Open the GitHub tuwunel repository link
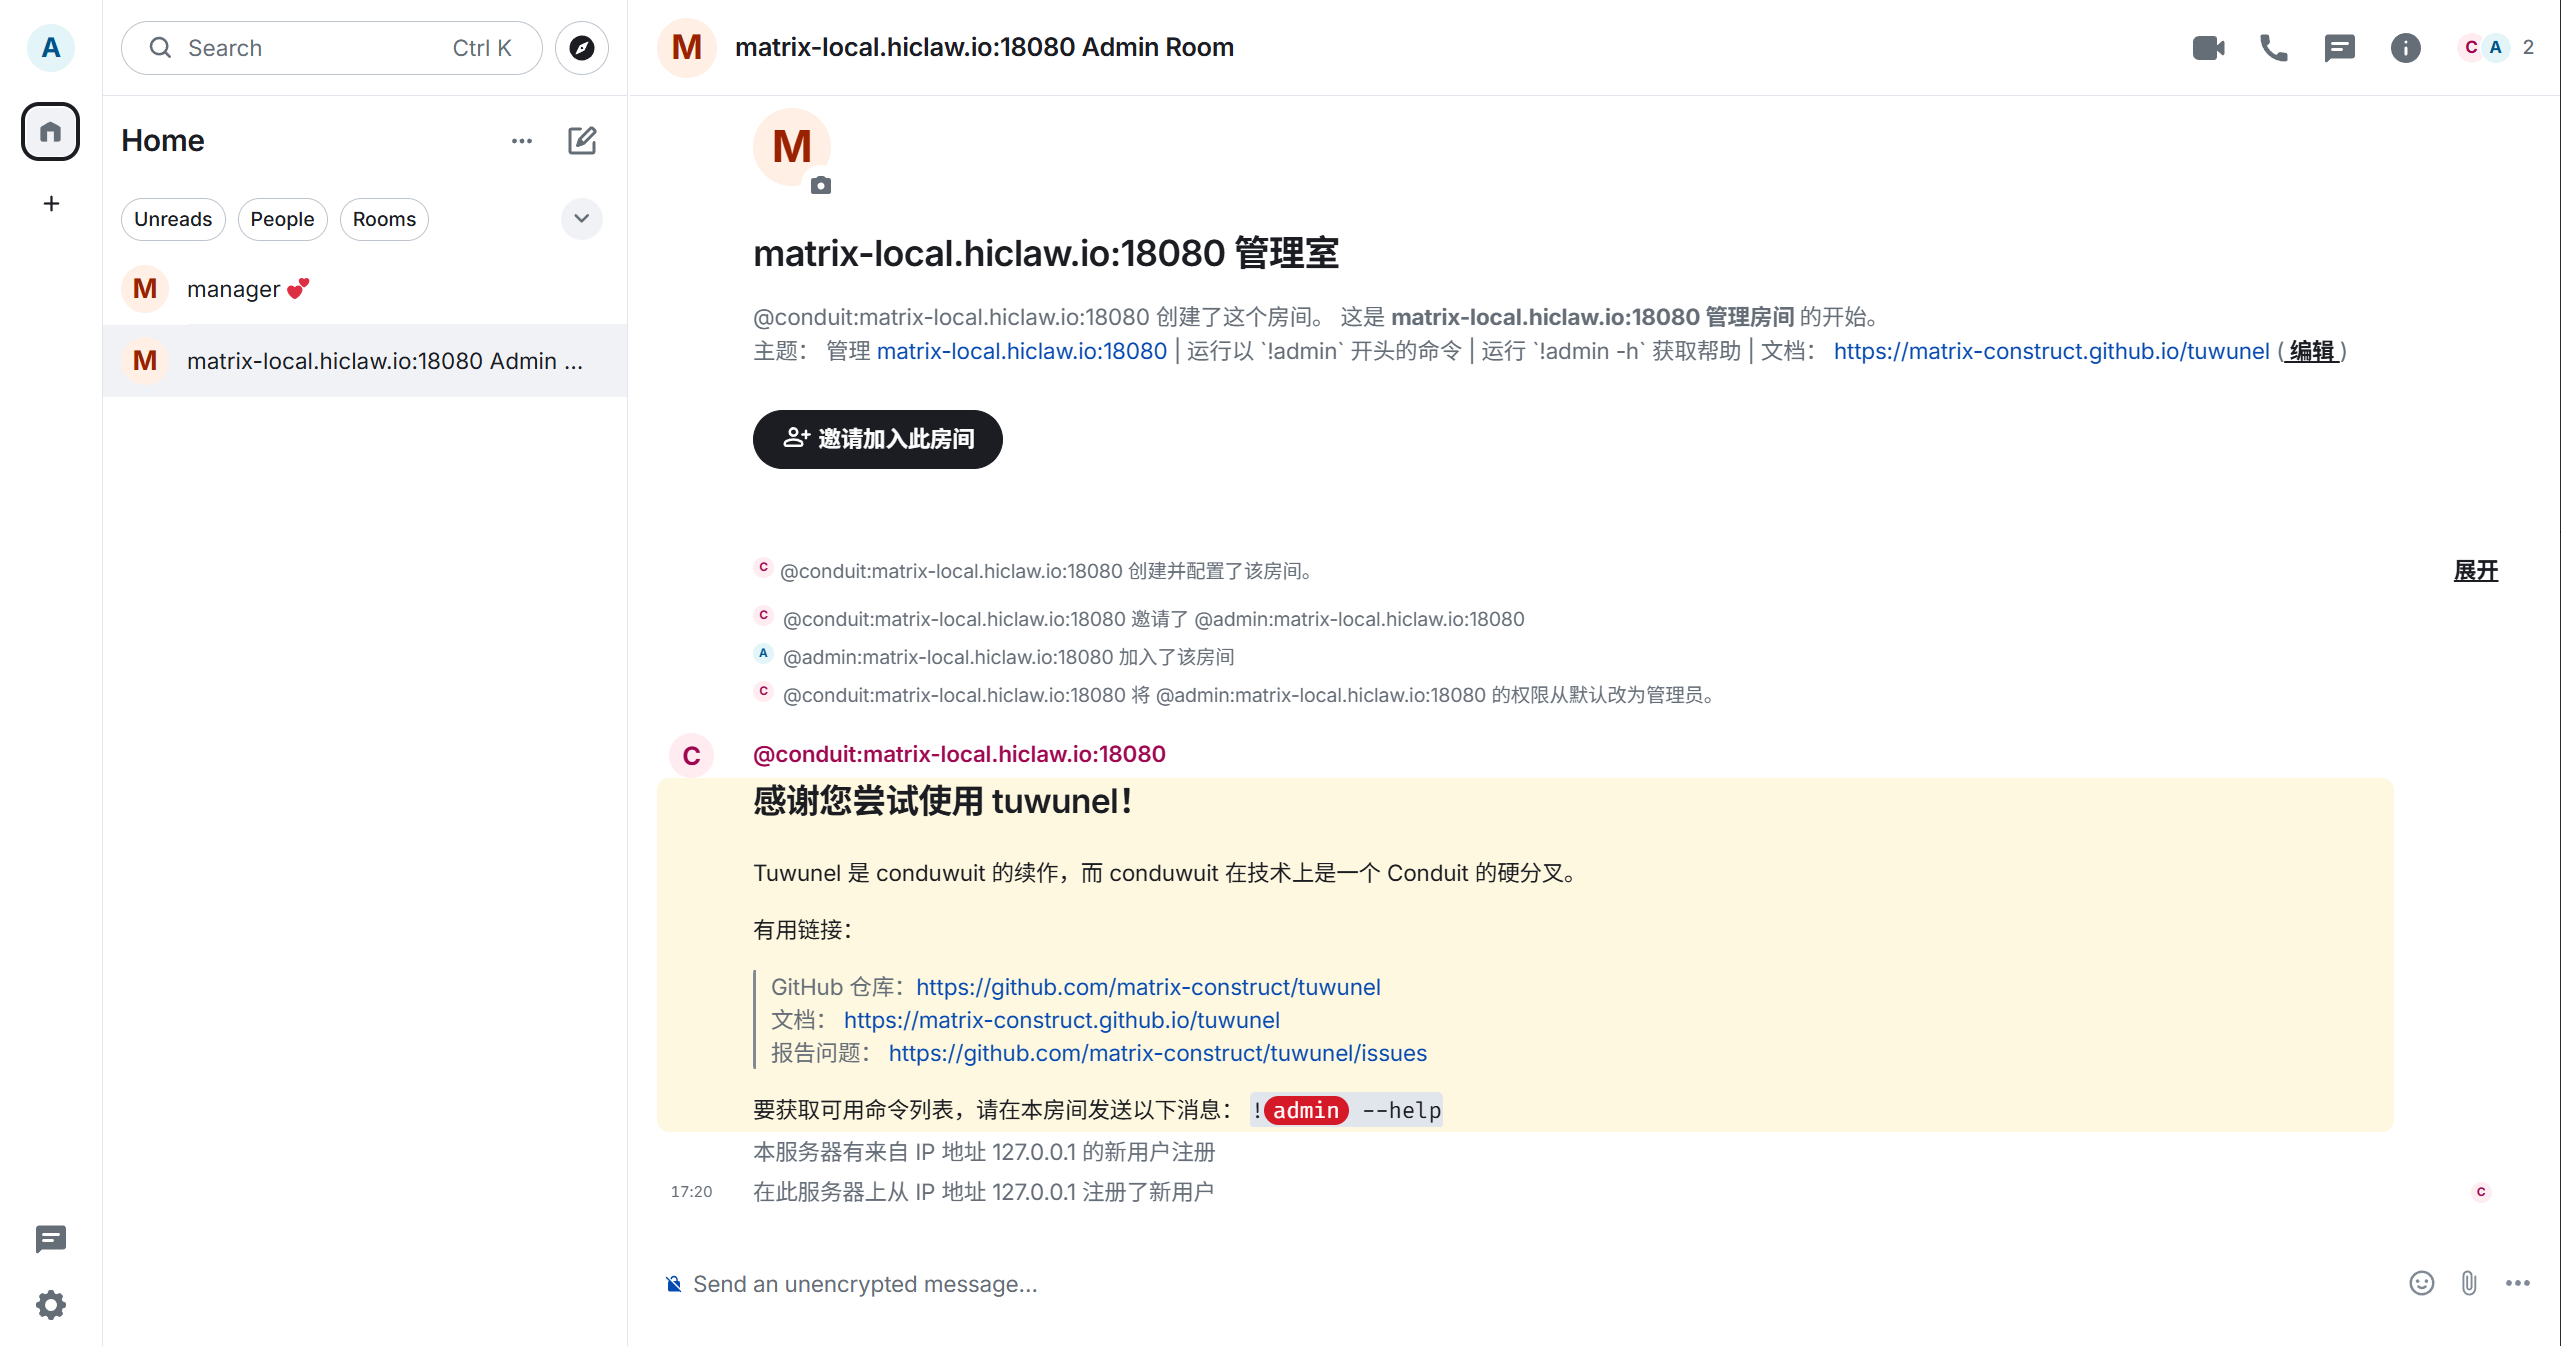Screen dimensions: 2561x1346 tap(1148, 987)
